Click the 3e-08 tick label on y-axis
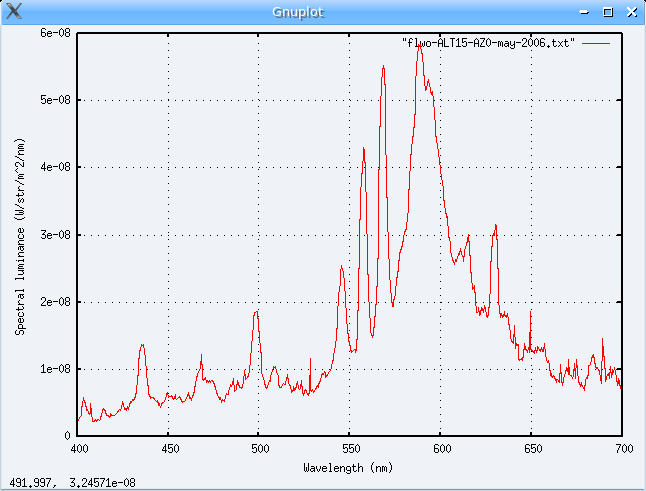Screen dimensions: 646x491 click(x=55, y=234)
